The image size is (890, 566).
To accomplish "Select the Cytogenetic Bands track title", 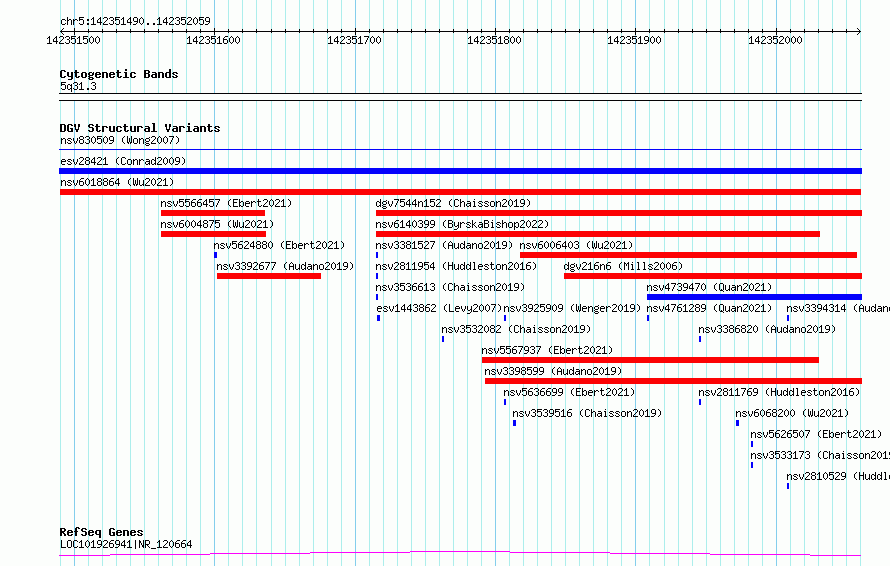I will pyautogui.click(x=119, y=74).
